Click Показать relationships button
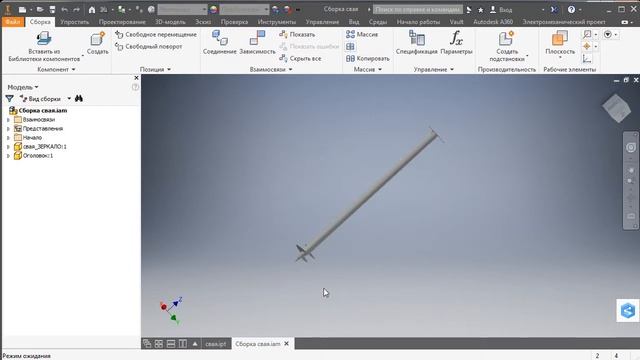Image resolution: width=640 pixels, height=360 pixels. point(297,35)
